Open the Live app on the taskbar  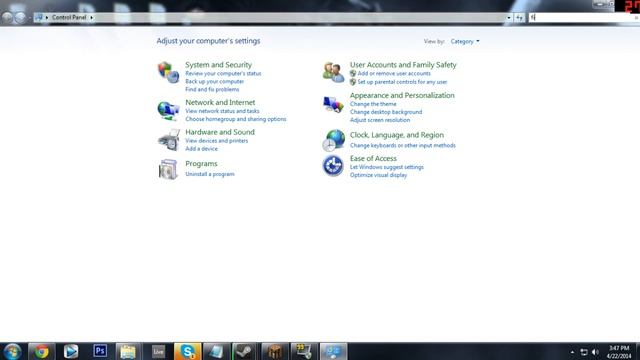[x=158, y=351]
